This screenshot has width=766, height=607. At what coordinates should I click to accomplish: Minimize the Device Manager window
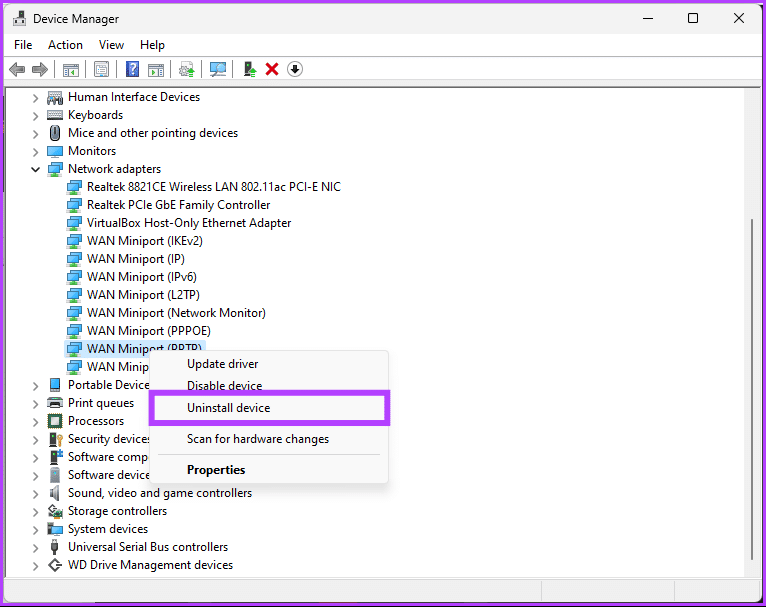pos(648,19)
